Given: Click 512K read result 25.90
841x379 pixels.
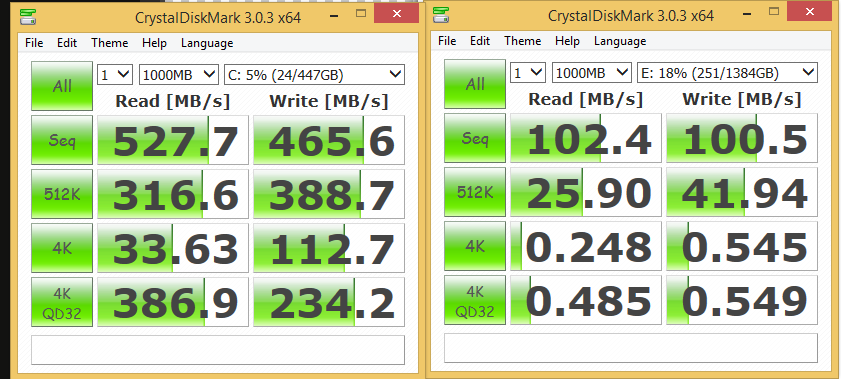Looking at the screenshot, I should 586,192.
